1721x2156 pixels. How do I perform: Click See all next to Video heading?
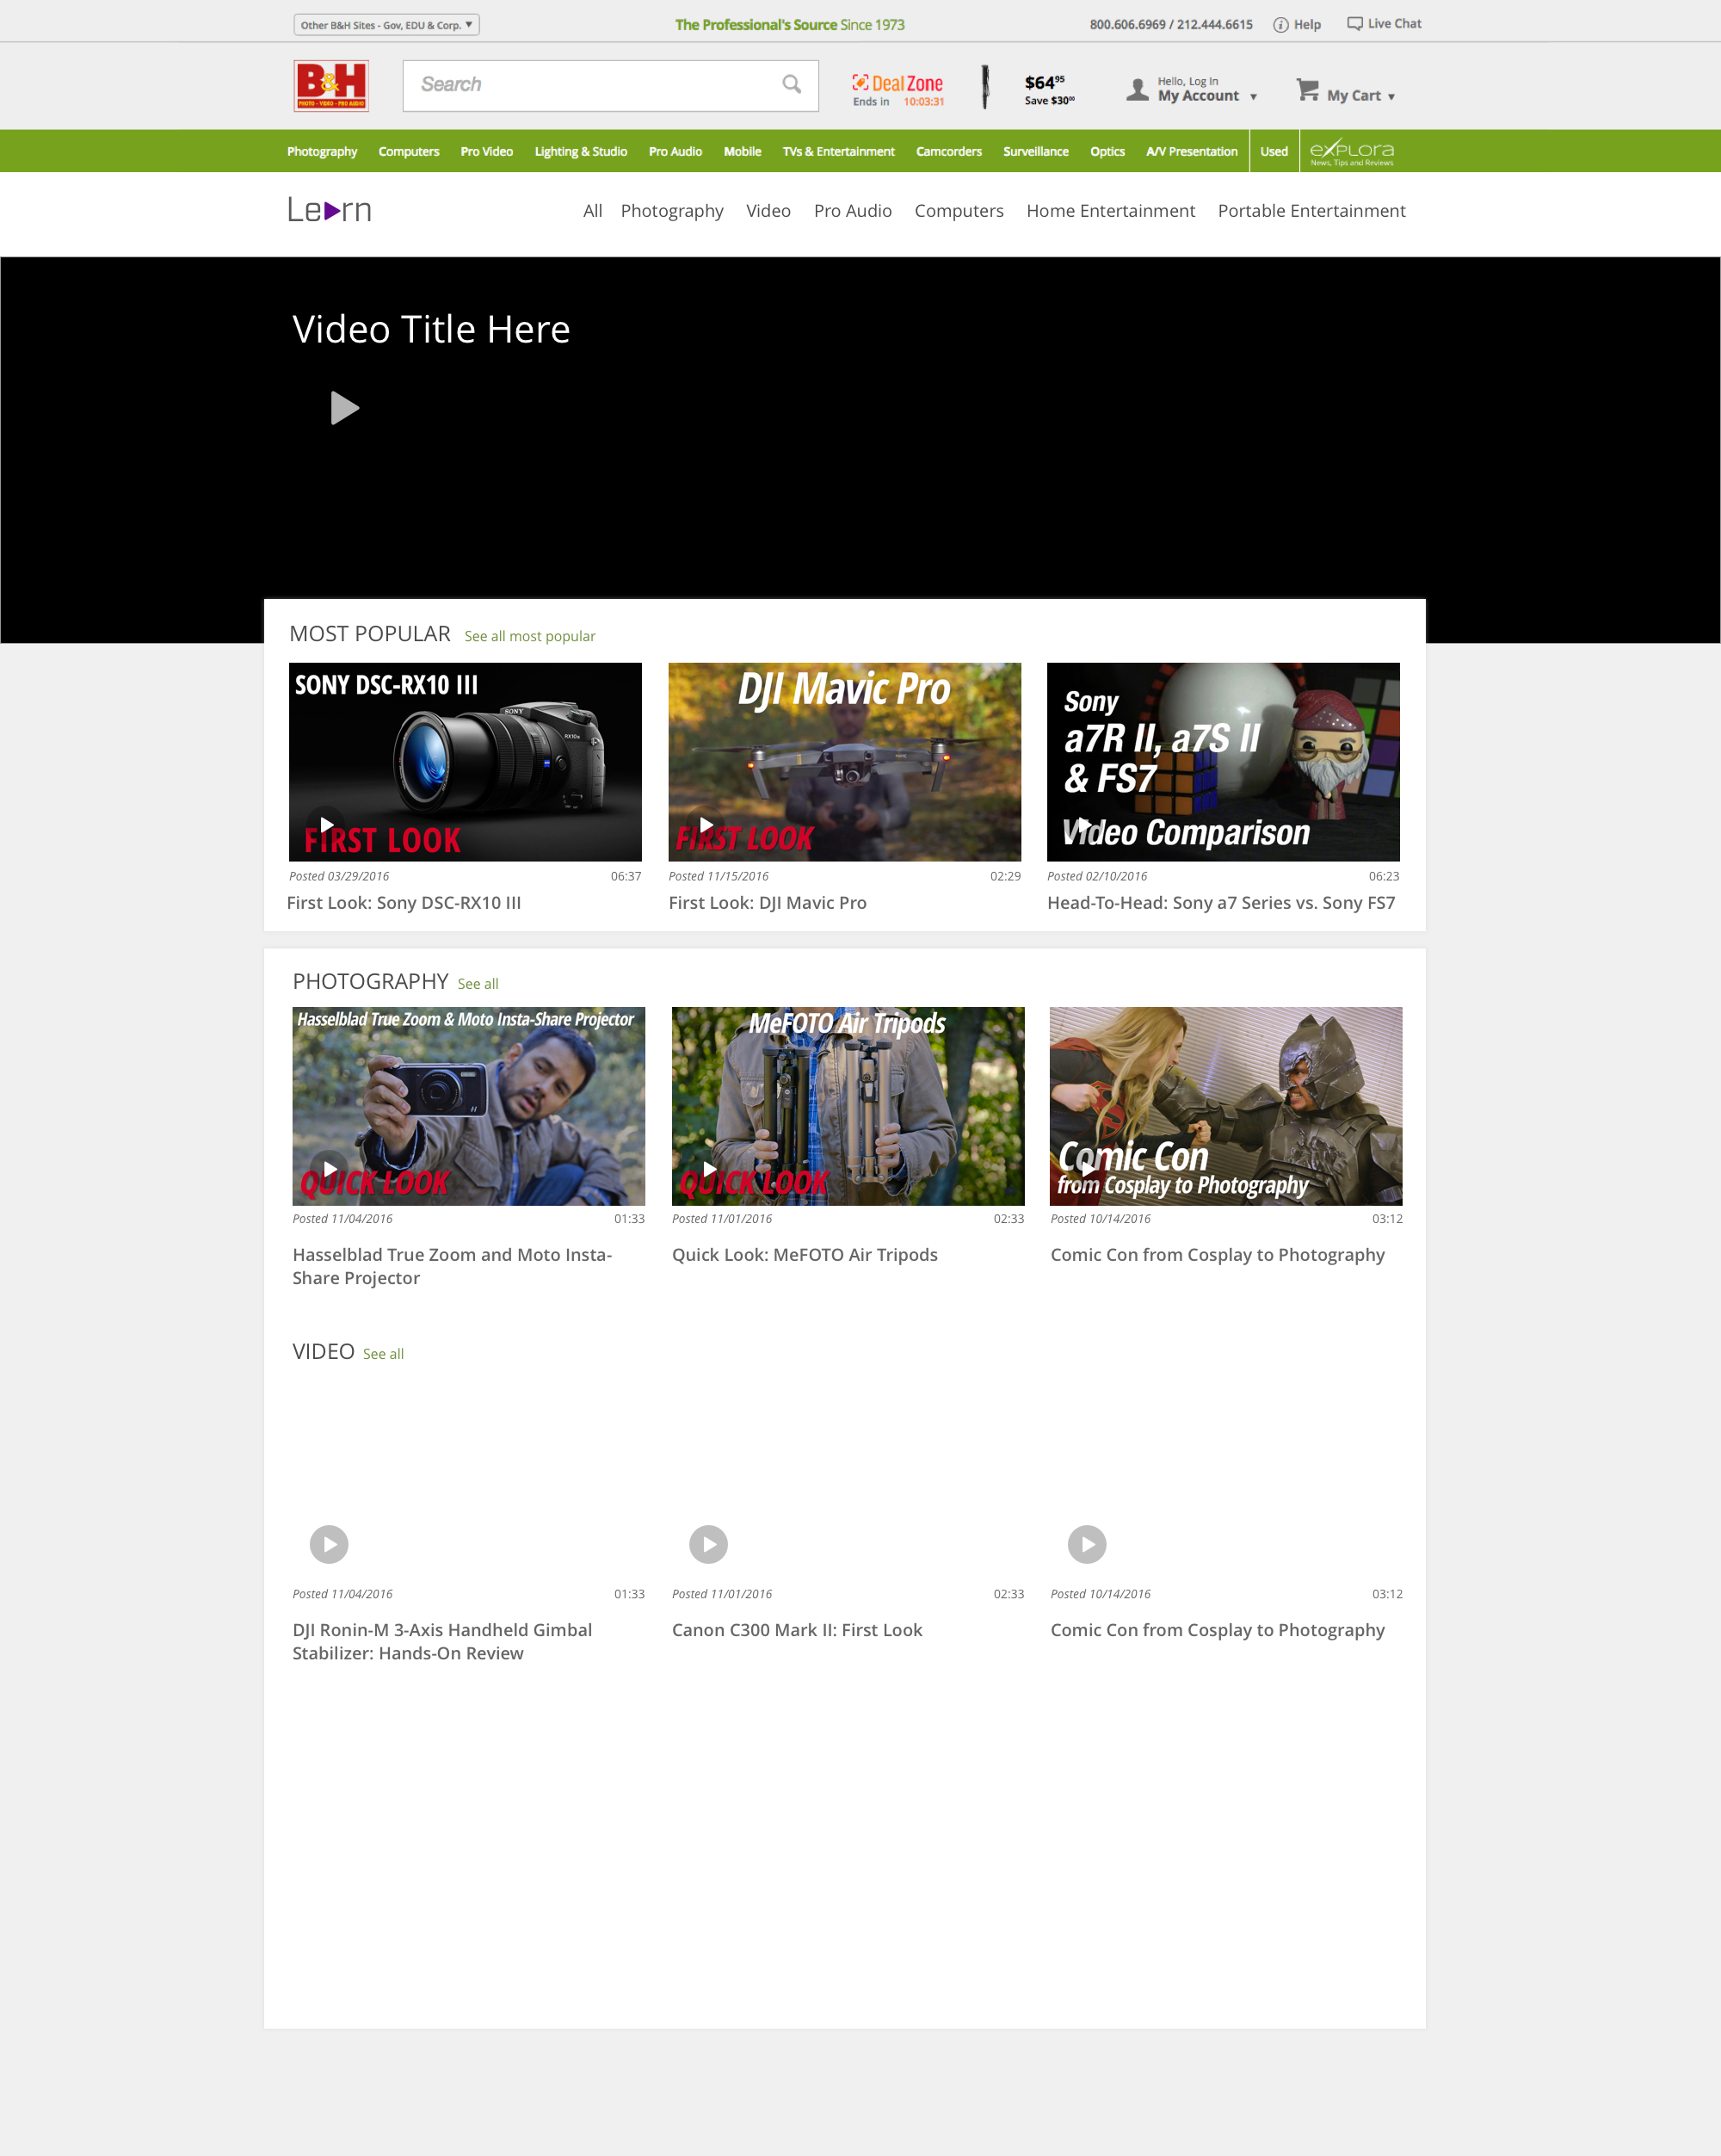[383, 1354]
